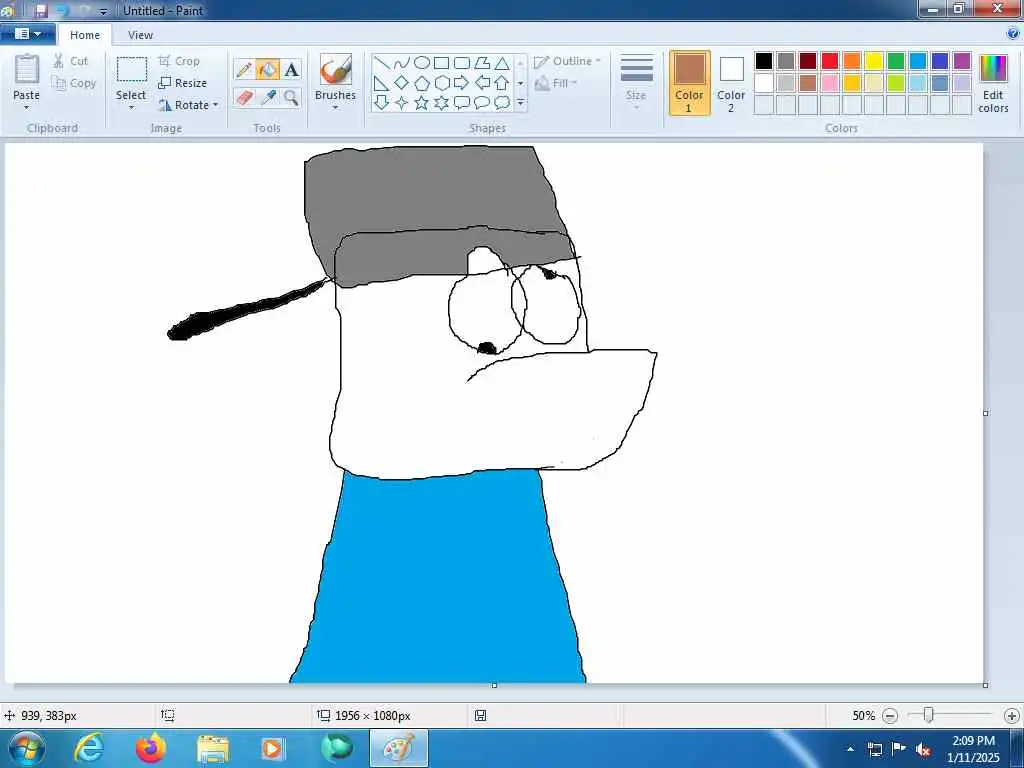This screenshot has width=1024, height=768.
Task: Click the zoom out minus button
Action: (x=889, y=716)
